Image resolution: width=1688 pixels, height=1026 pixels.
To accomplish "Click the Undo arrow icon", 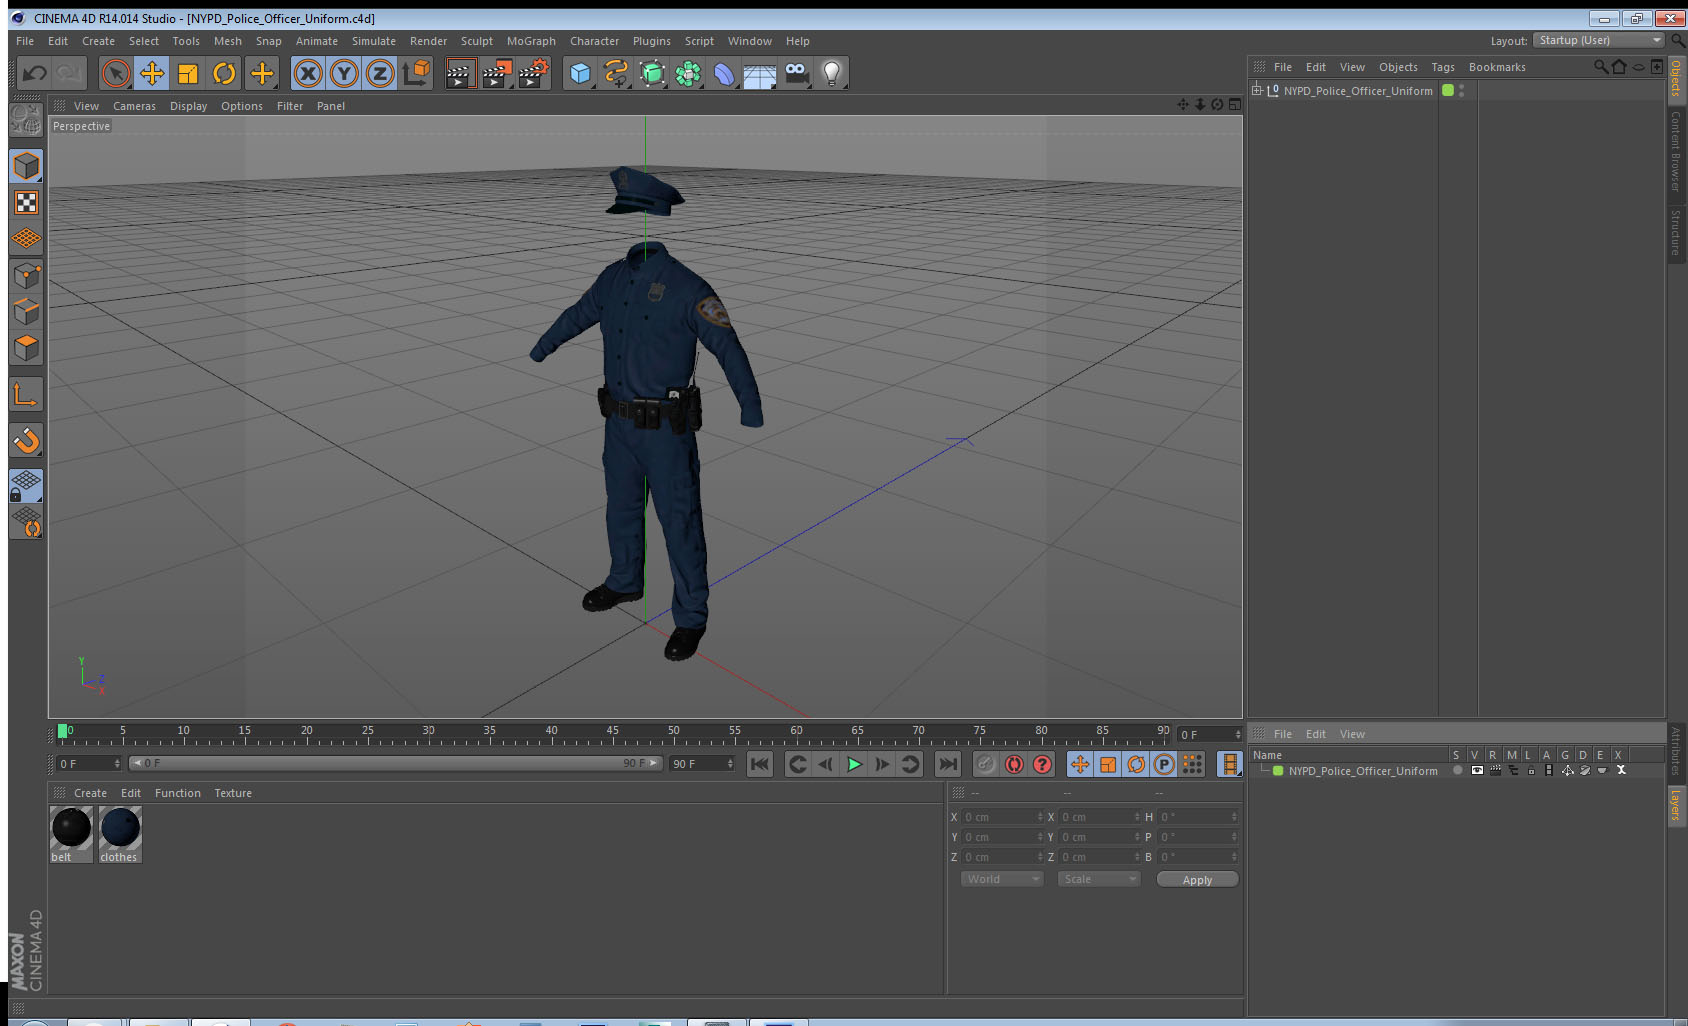I will [35, 73].
